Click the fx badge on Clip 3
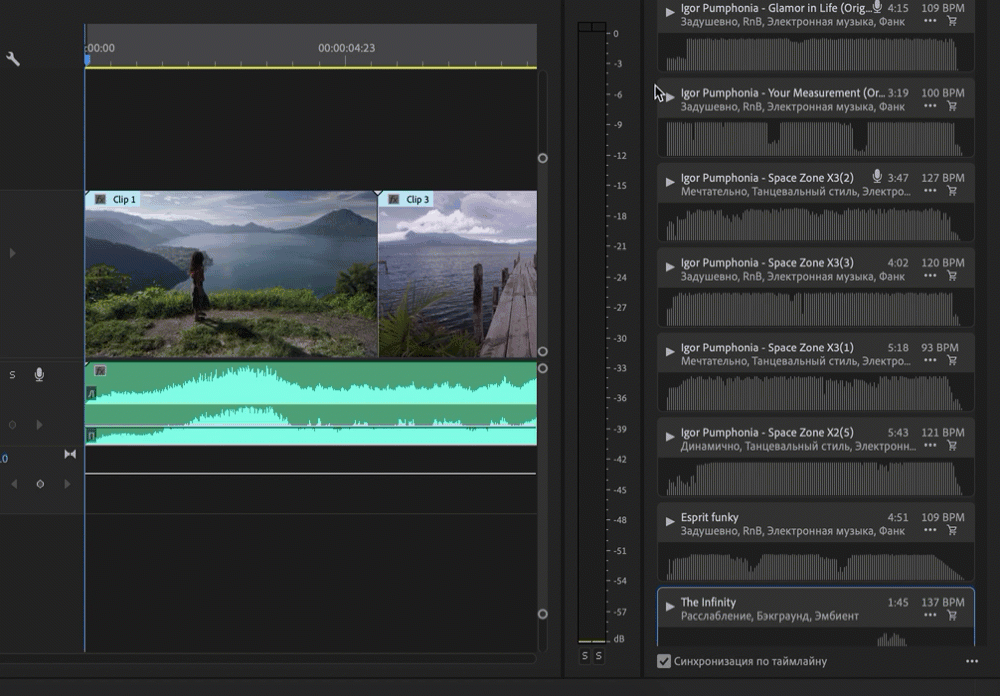 point(393,200)
